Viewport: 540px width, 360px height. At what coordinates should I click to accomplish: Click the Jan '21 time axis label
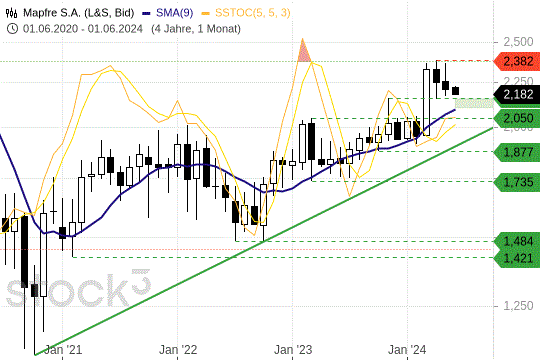tap(63, 350)
